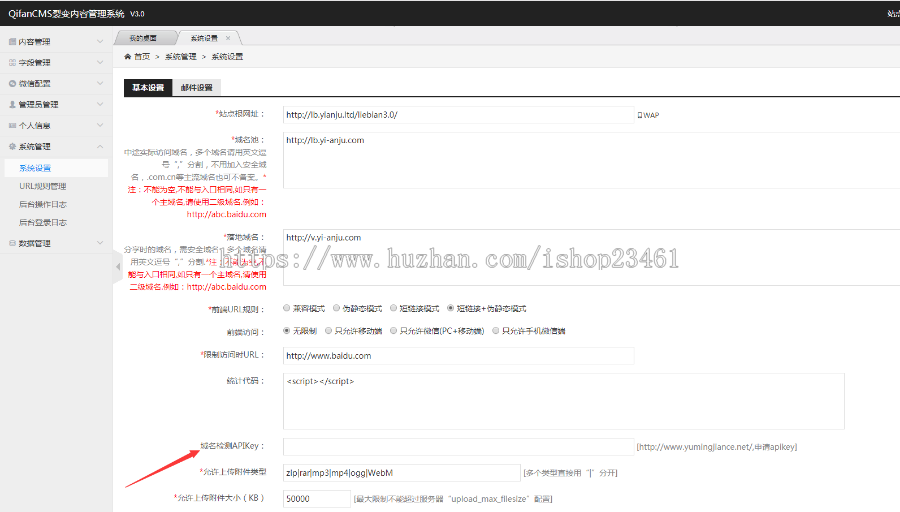
Task: Click the 数据管理 sidebar icon
Action: click(12, 243)
